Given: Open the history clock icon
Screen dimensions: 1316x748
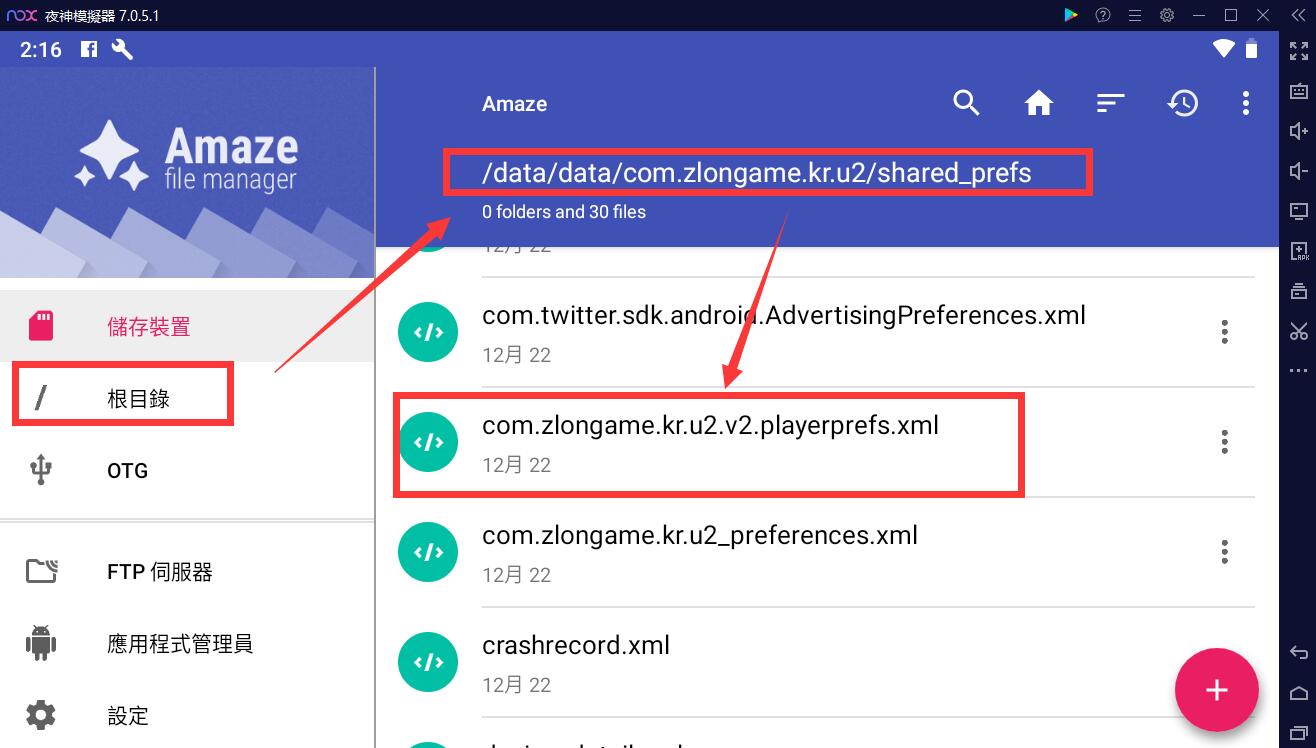Looking at the screenshot, I should [x=1183, y=103].
